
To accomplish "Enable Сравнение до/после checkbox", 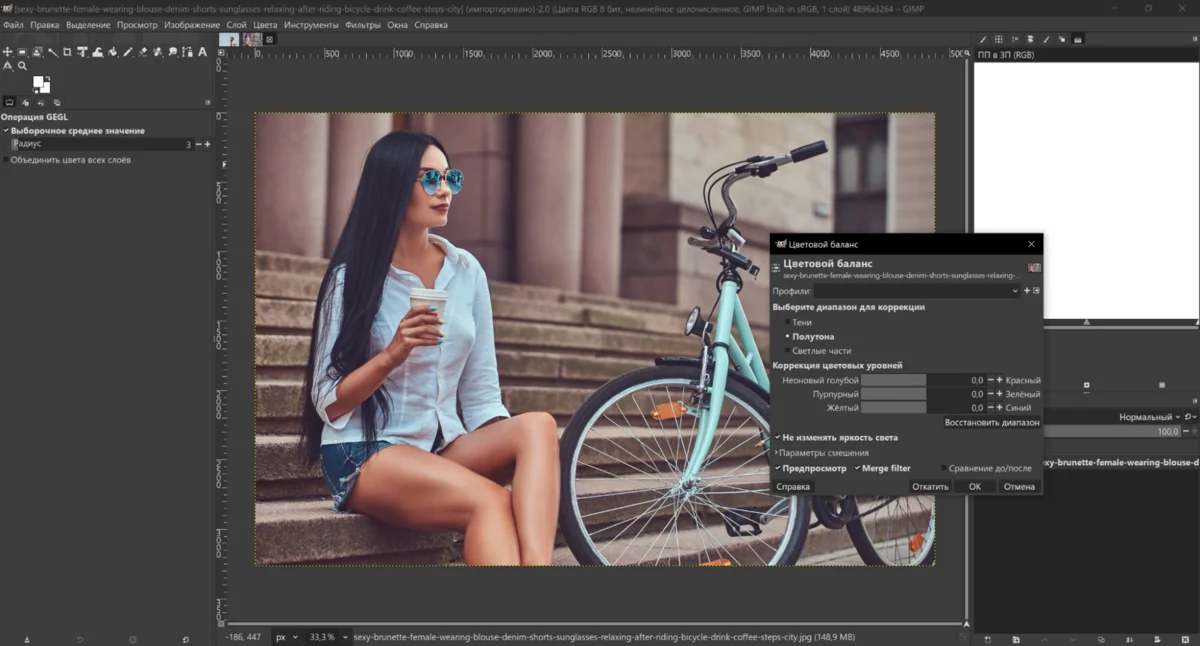I will point(944,468).
